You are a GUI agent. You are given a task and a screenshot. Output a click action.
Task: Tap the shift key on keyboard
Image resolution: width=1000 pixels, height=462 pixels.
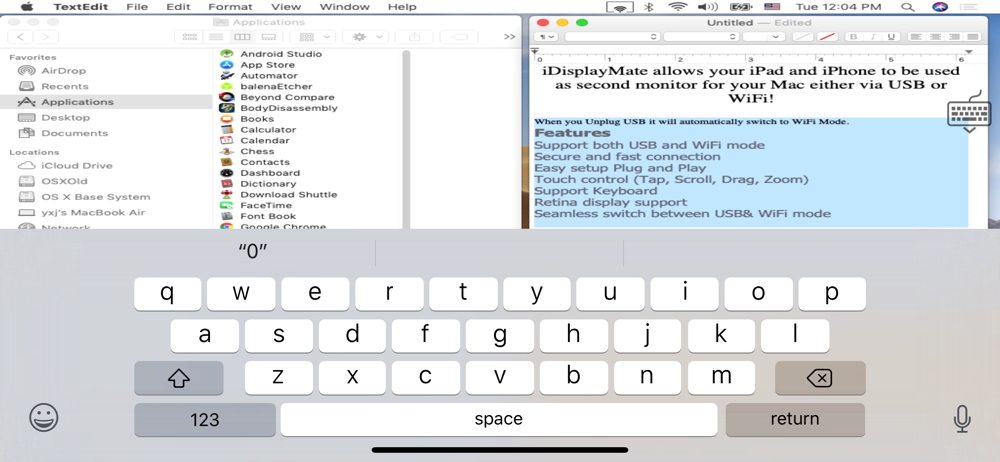click(x=179, y=378)
